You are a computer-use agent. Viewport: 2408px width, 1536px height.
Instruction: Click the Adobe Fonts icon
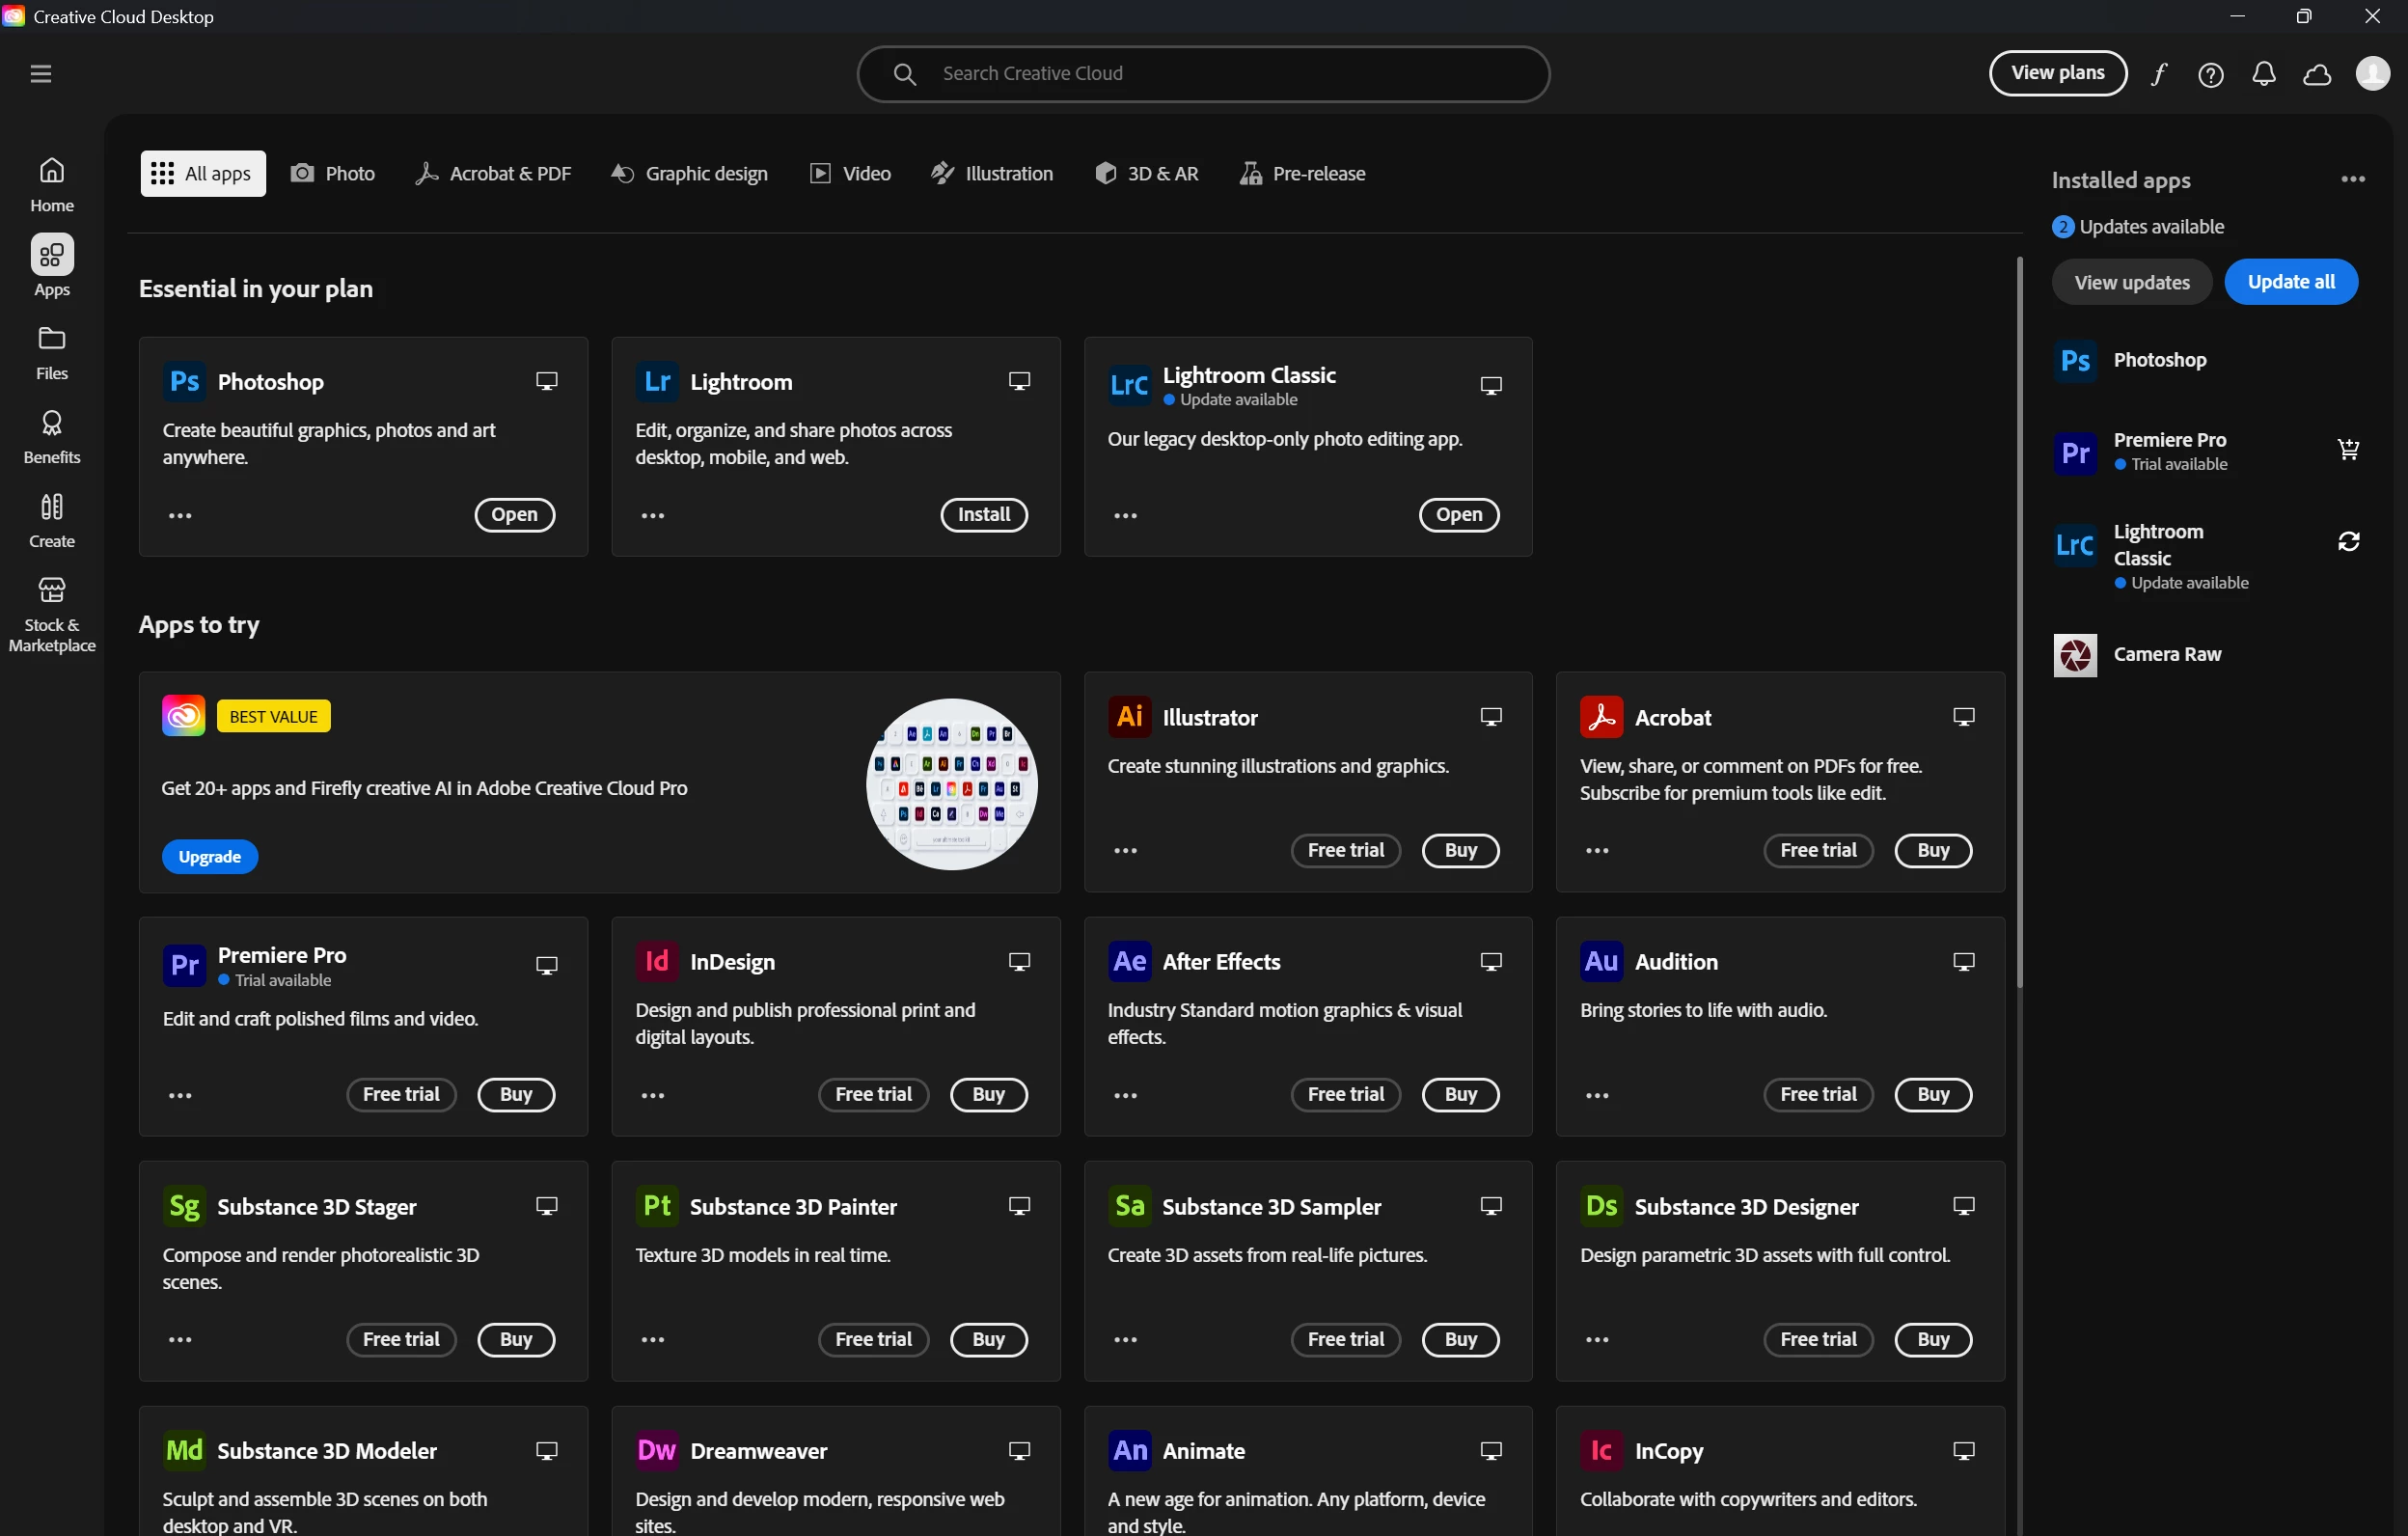tap(2158, 74)
